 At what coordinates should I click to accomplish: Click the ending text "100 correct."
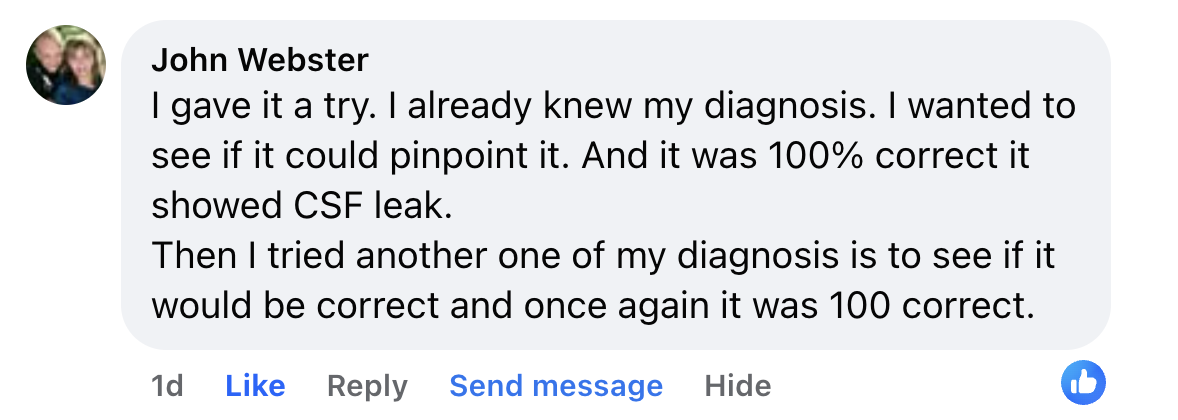931,305
